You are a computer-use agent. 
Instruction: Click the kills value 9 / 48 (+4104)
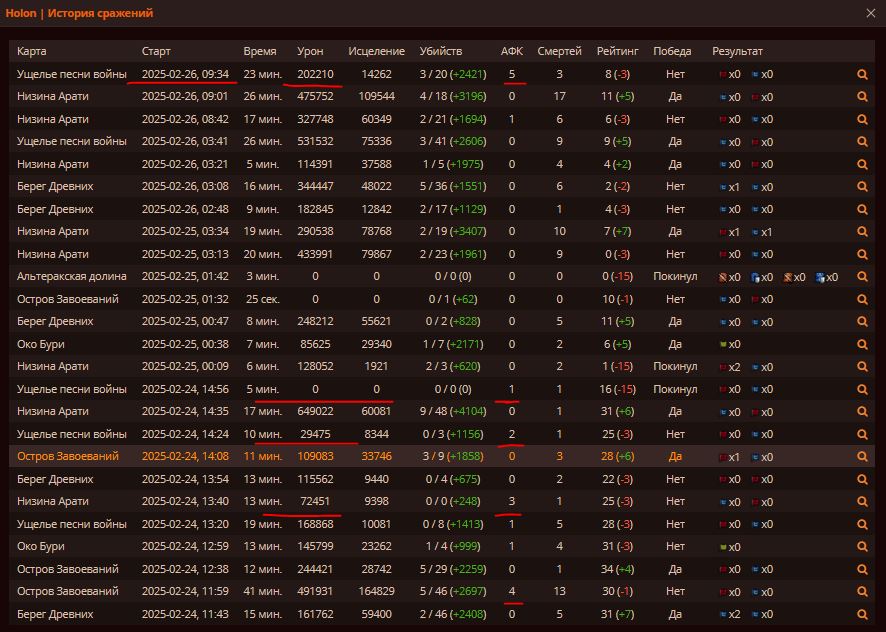click(x=453, y=412)
